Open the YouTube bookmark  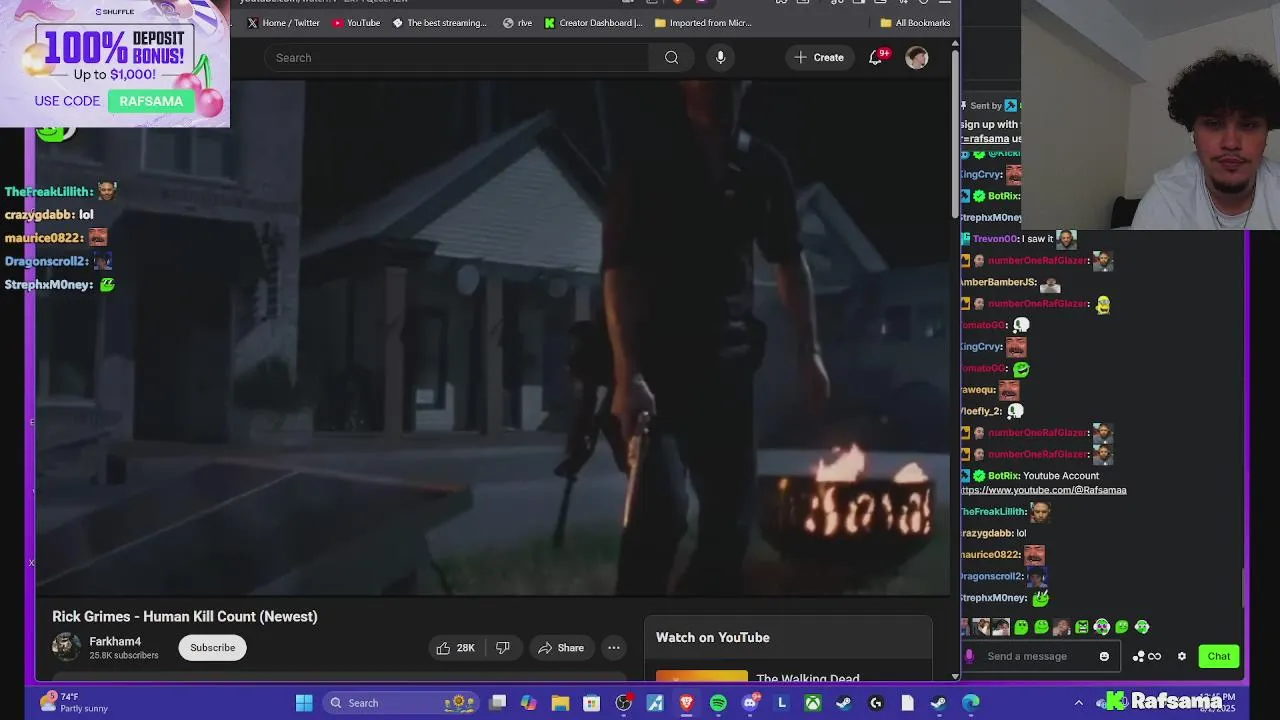pyautogui.click(x=356, y=23)
